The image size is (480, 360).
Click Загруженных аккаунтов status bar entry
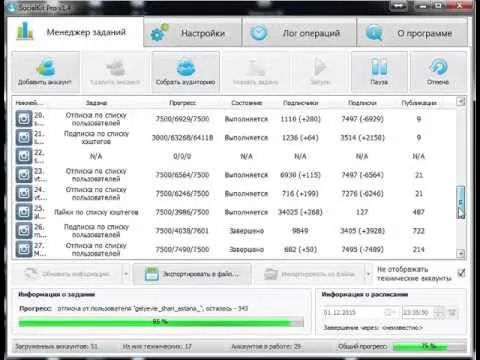[x=57, y=347]
